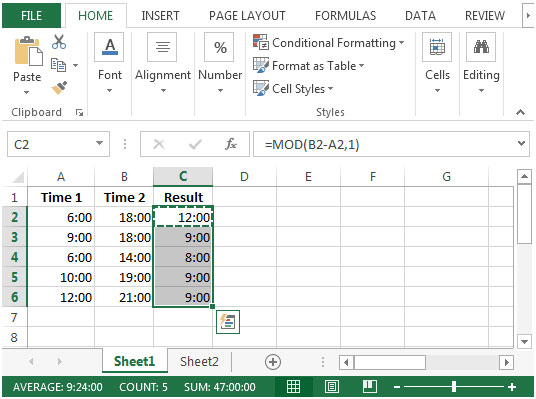The width and height of the screenshot is (536, 399).
Task: Select row 7 header
Action: click(14, 318)
